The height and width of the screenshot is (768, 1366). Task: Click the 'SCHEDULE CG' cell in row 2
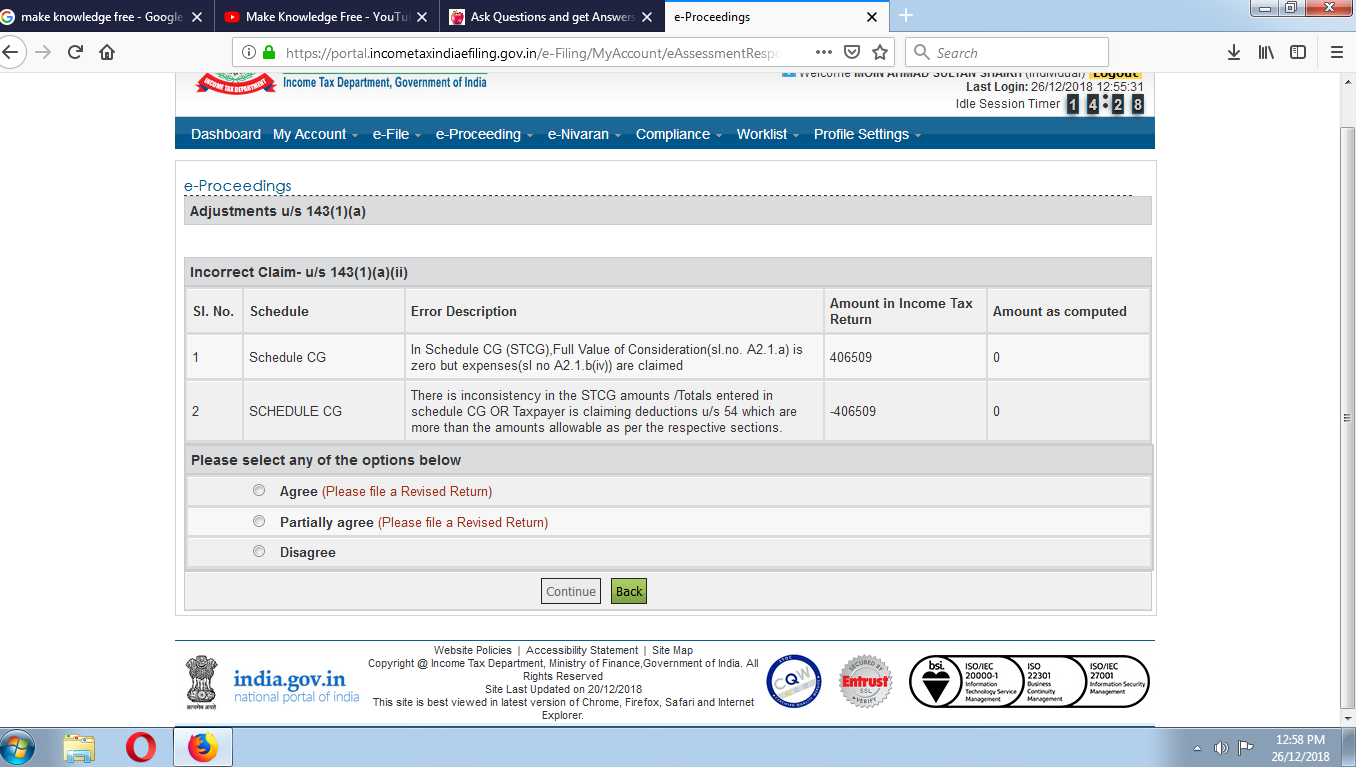[x=324, y=411]
